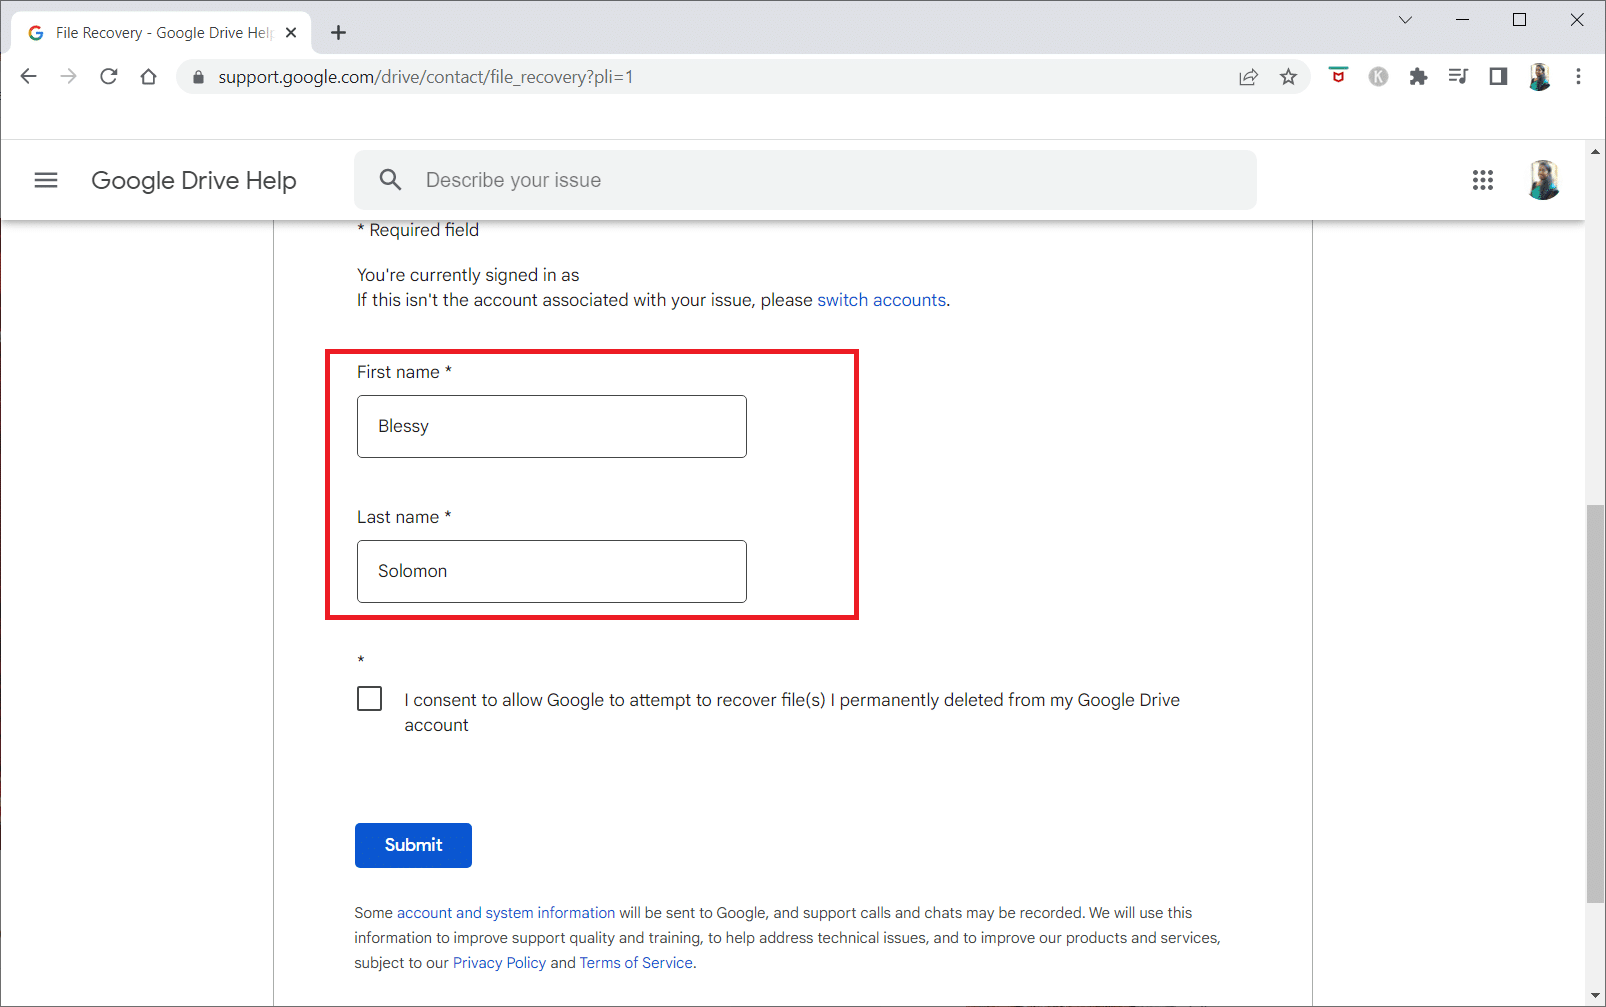Select the File Recovery - Google Drive Help tab

point(160,33)
